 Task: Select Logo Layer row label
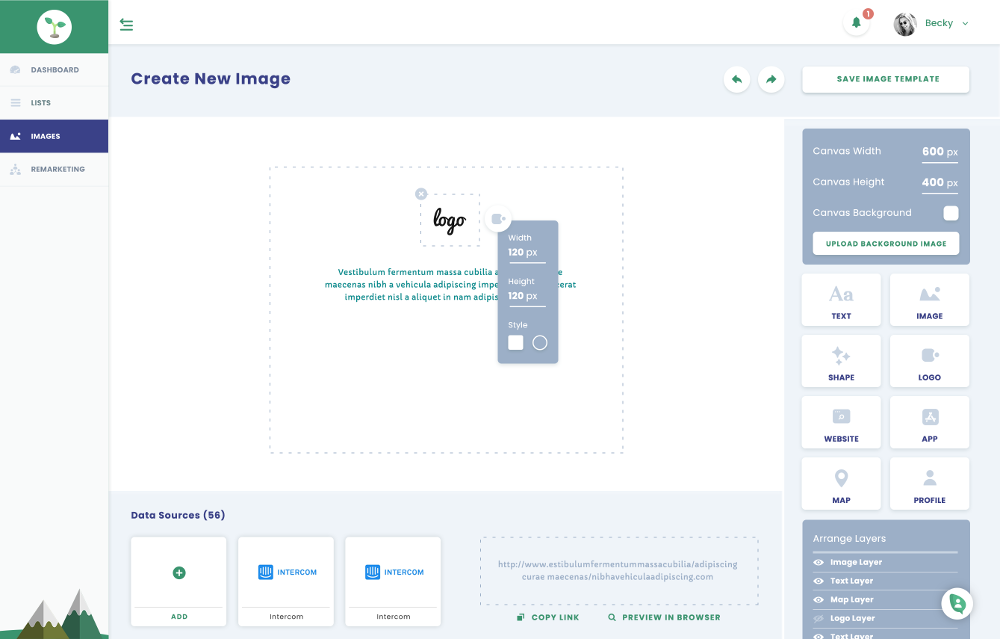click(852, 618)
